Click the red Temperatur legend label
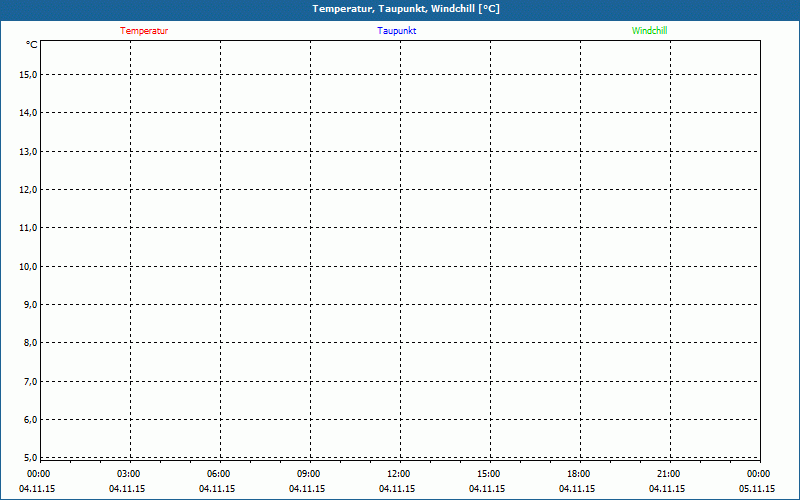 144,31
